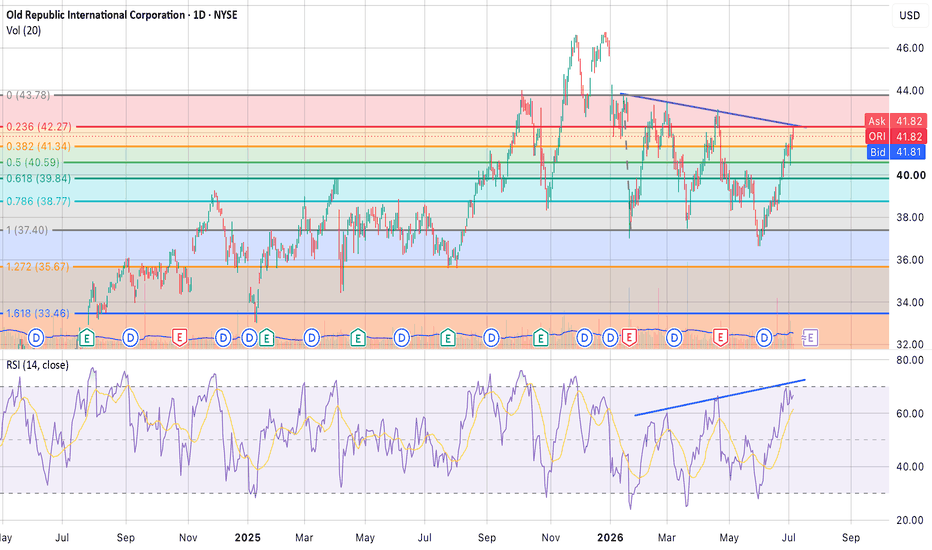The width and height of the screenshot is (932, 550).
Task: Open the green earnings marker from July 2024
Action: pos(87,338)
